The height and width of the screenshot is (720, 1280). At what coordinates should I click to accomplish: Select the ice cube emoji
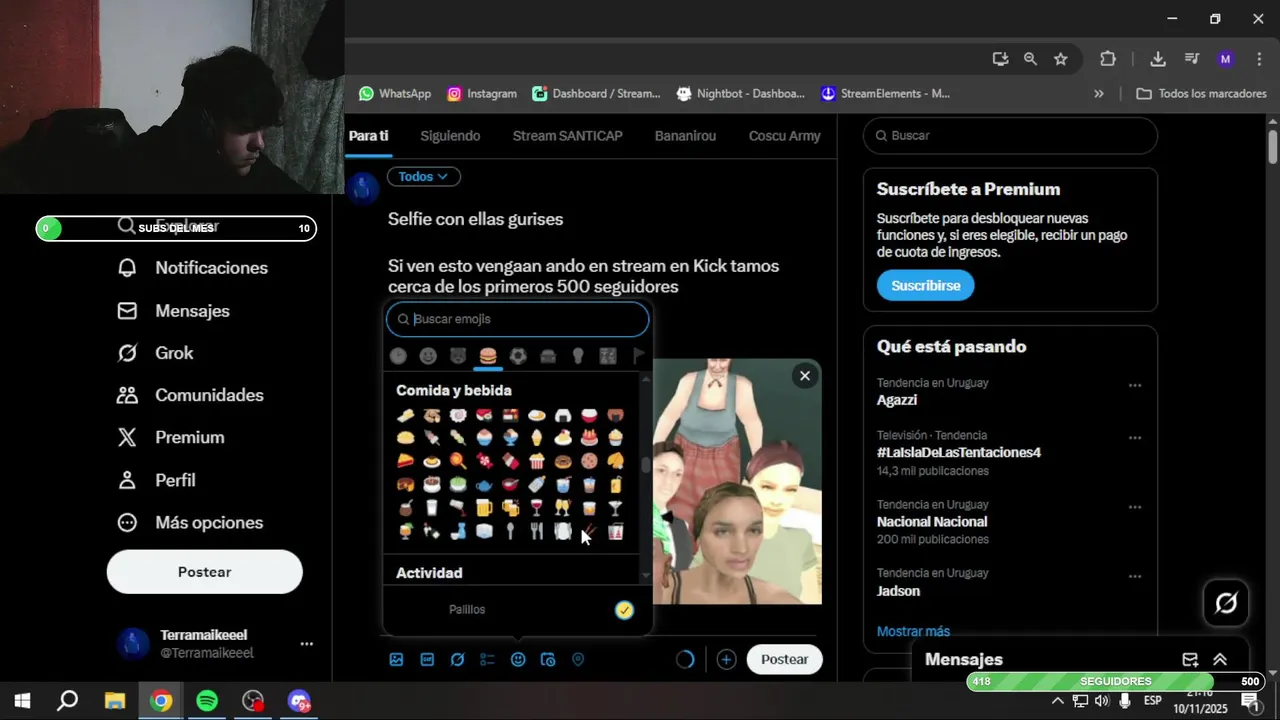[x=484, y=531]
